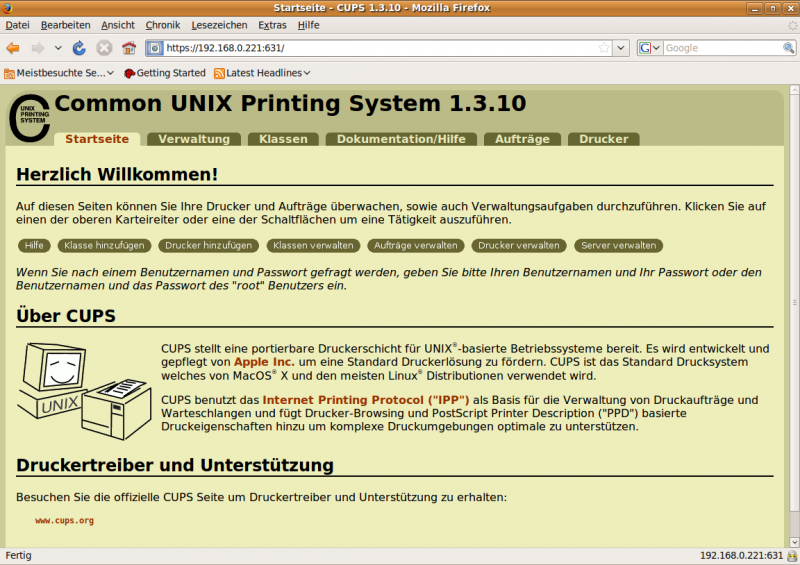Screen dimensions: 800x565
Task: Switch to the Drucker tab
Action: click(604, 139)
